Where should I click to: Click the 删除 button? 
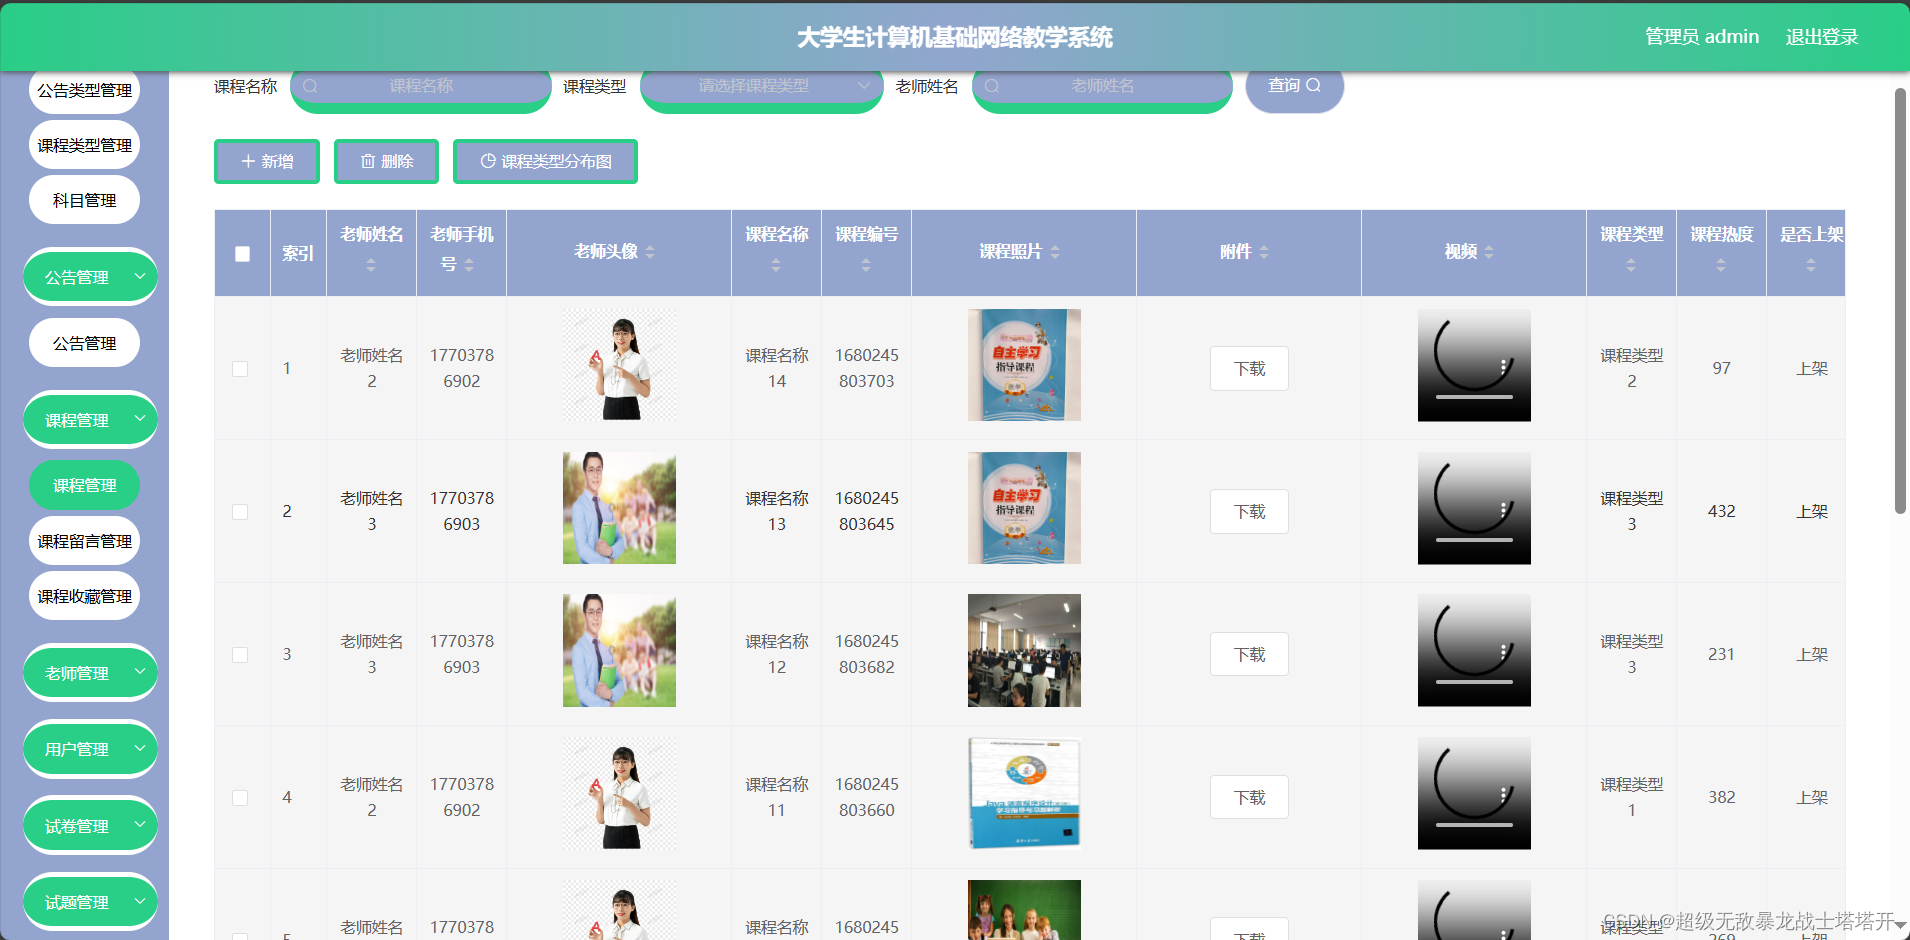coord(386,161)
